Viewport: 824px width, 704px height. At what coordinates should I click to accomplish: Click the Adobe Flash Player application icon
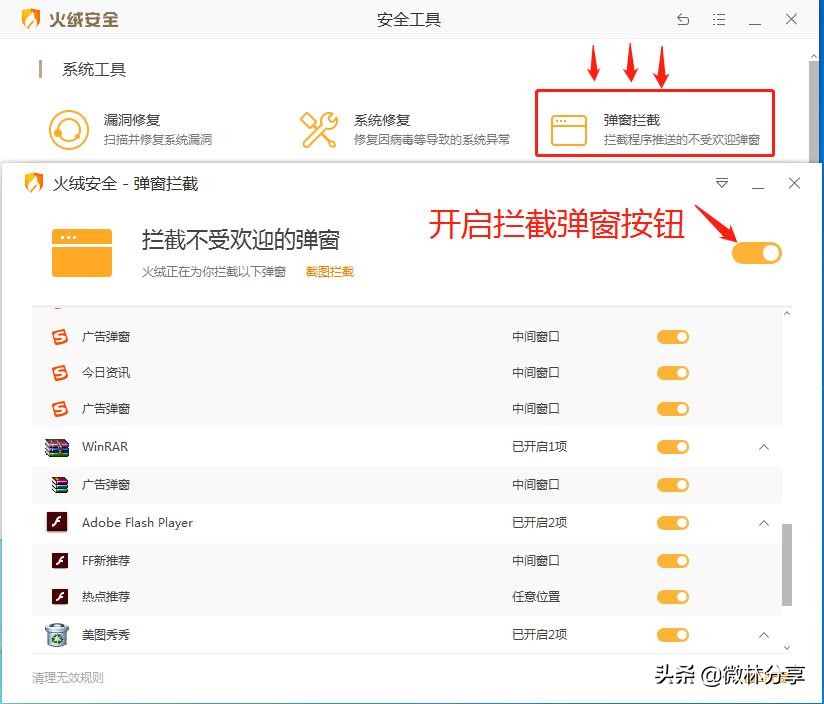point(57,522)
